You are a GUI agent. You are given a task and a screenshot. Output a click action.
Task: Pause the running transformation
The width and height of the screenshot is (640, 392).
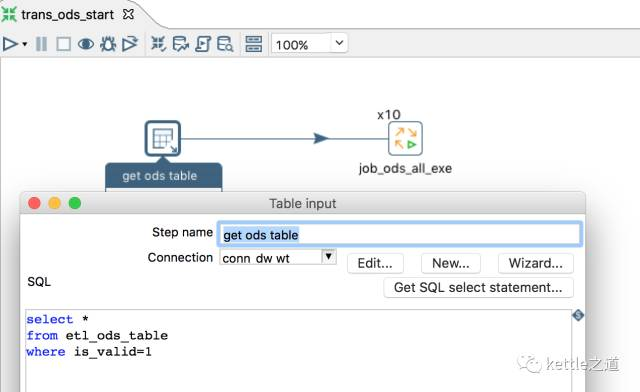pos(41,44)
